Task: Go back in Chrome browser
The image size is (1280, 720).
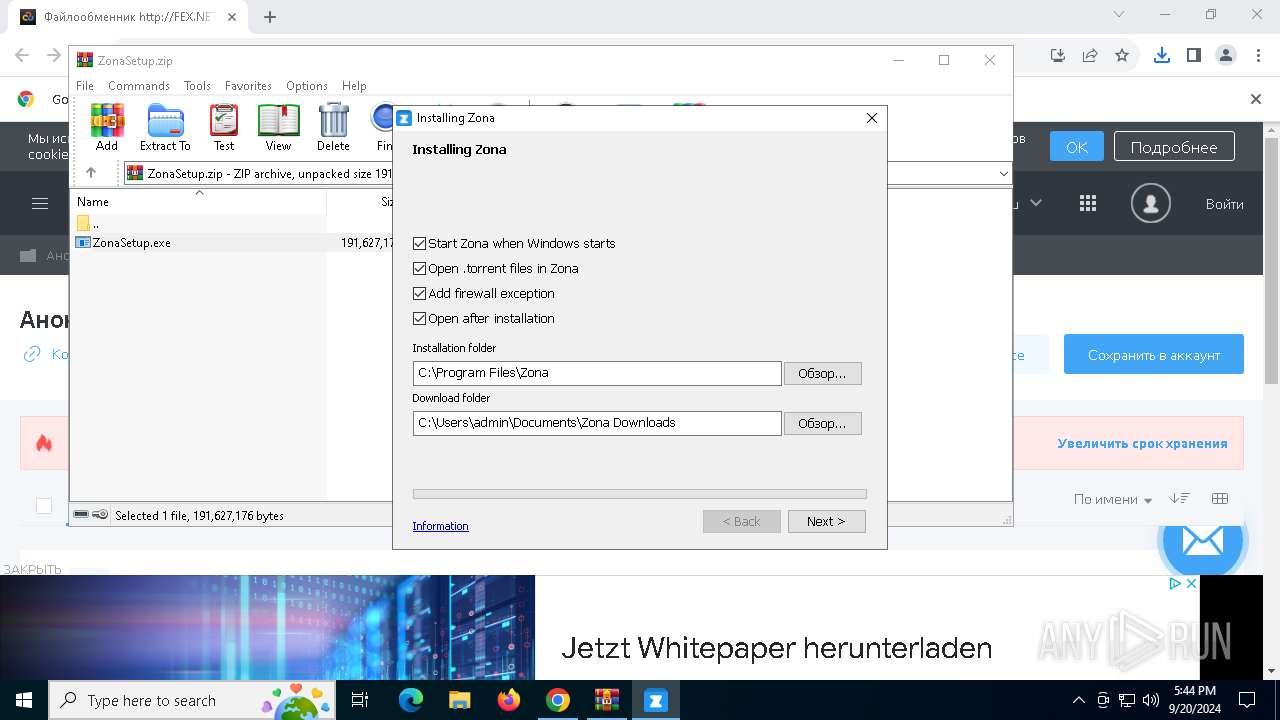Action: pos(22,56)
